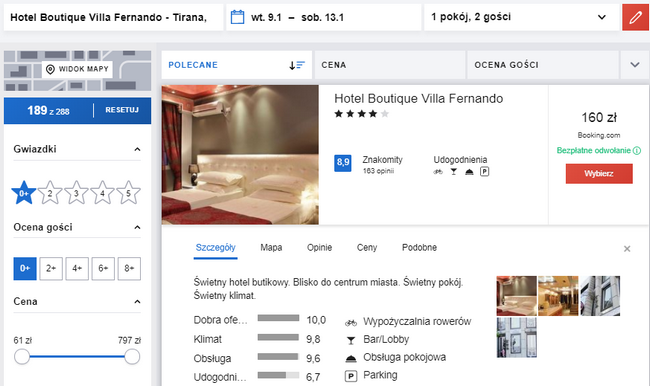Click cocktail icon next to Bar/Lobby
Screen dimensions: 650x386
pos(351,340)
